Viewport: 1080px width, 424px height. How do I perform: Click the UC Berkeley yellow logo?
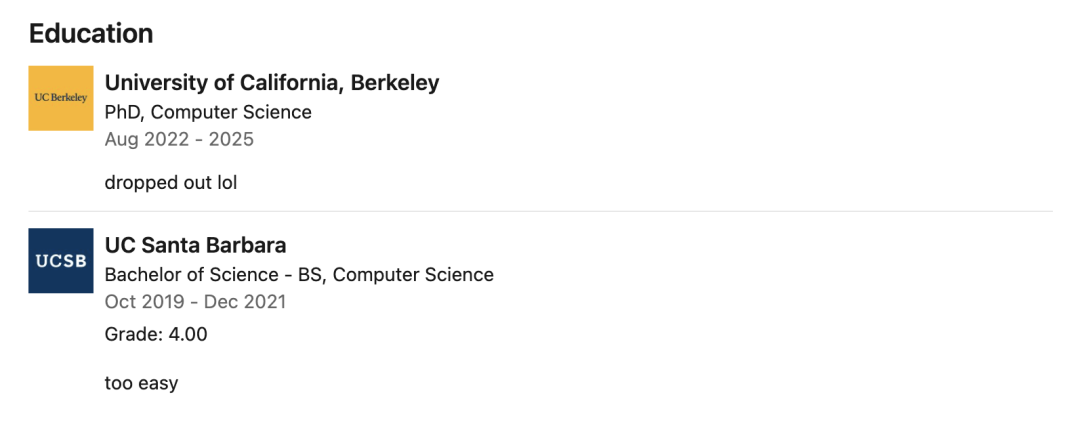tap(60, 98)
